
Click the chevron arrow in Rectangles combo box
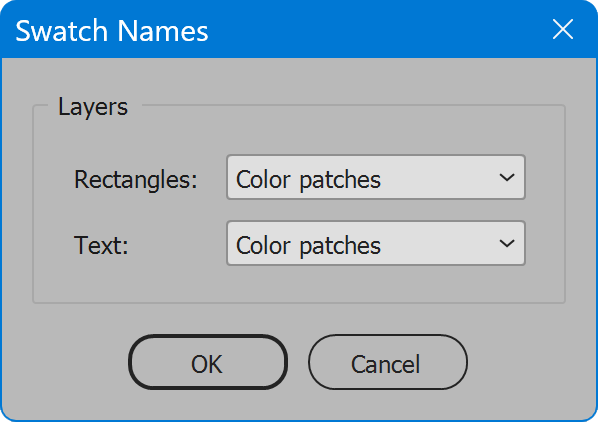[x=507, y=177]
